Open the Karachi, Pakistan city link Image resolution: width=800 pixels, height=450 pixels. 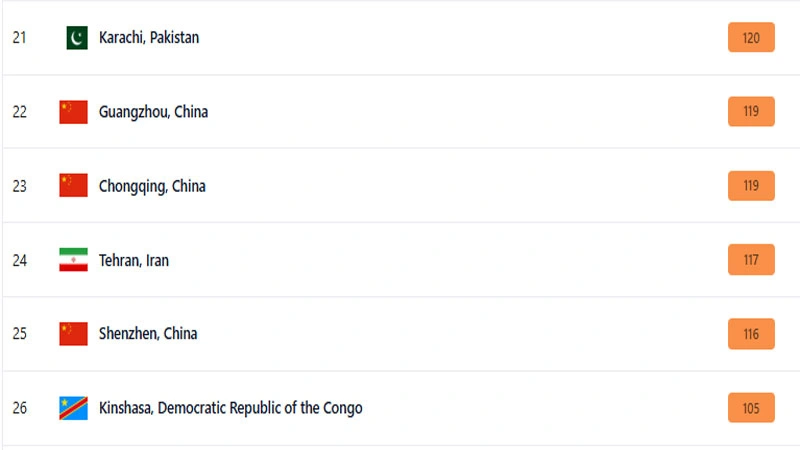pyautogui.click(x=149, y=38)
